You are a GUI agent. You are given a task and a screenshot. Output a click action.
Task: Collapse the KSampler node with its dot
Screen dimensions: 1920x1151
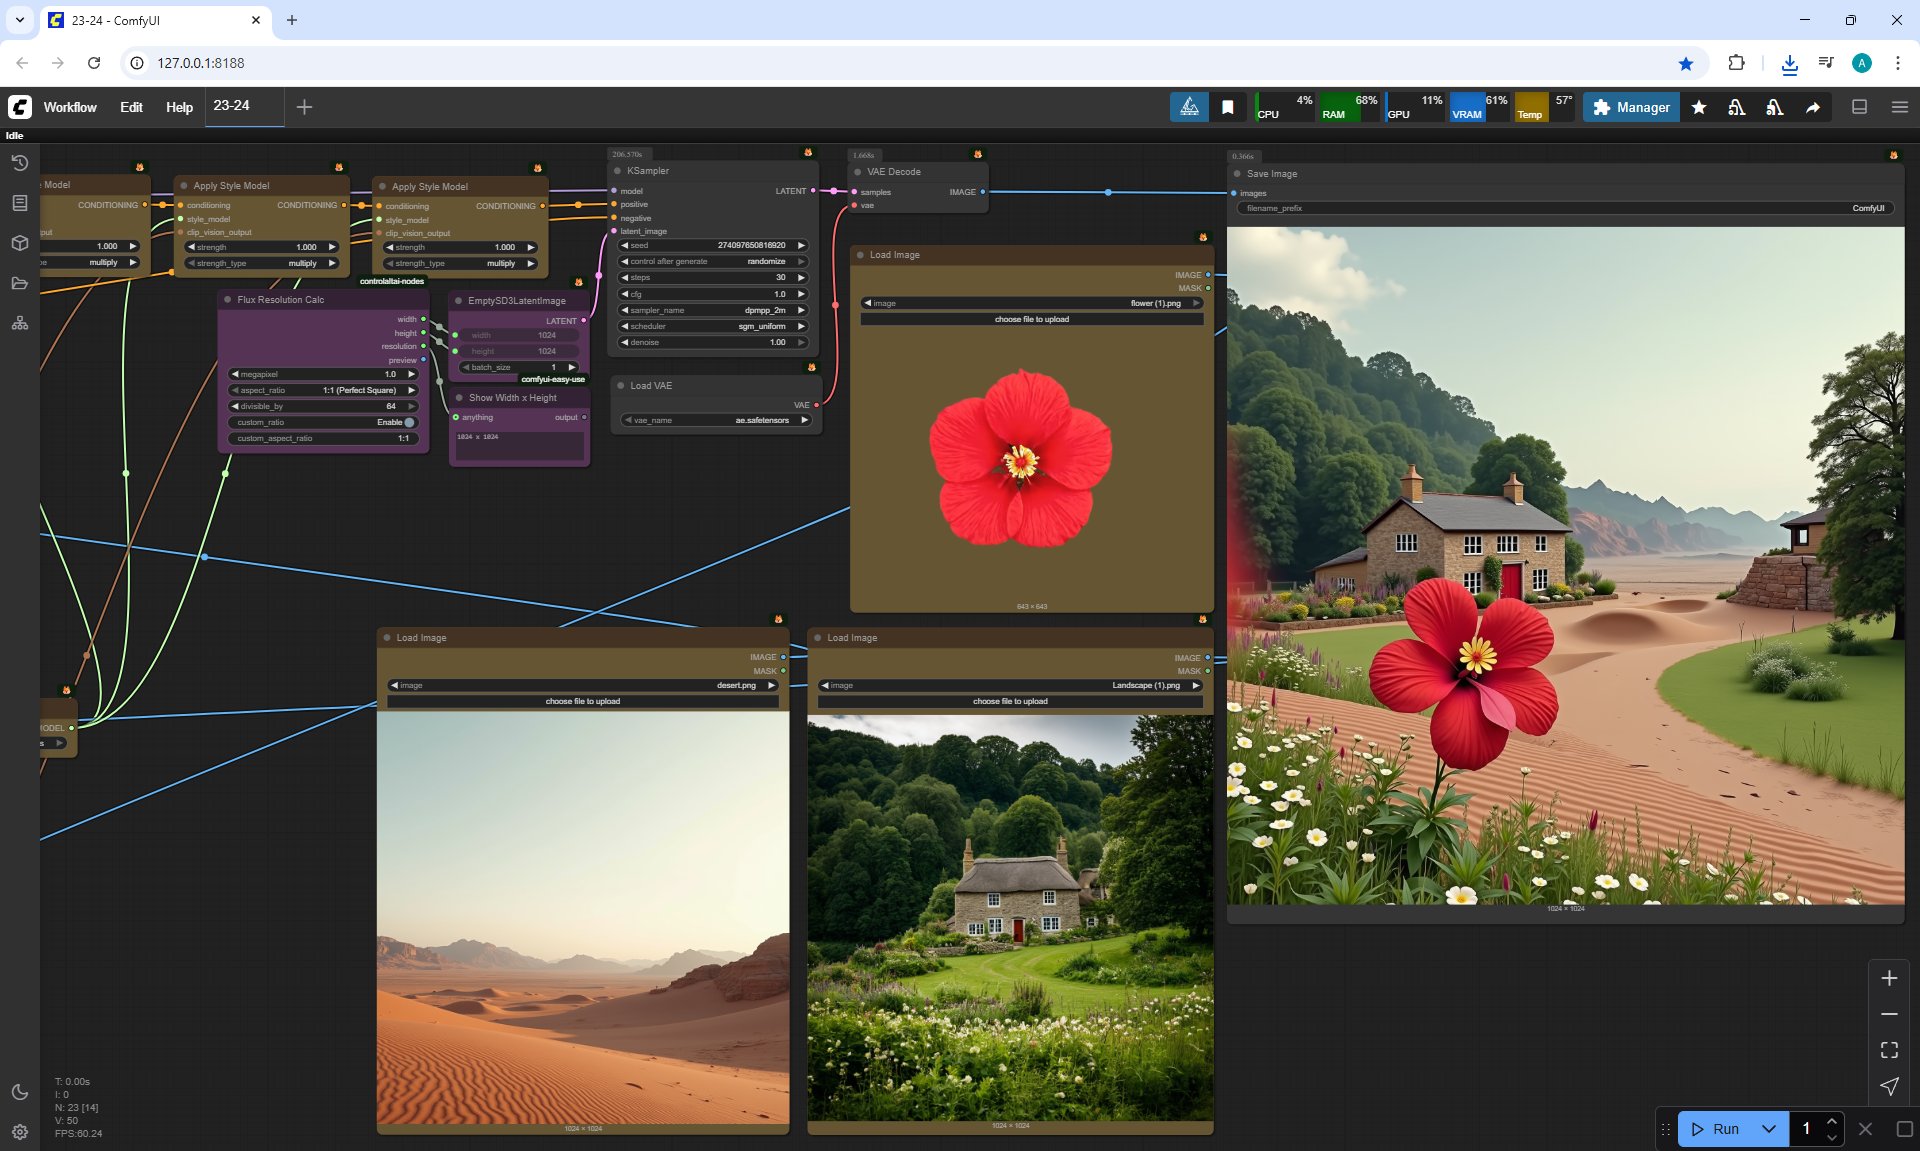[x=618, y=171]
